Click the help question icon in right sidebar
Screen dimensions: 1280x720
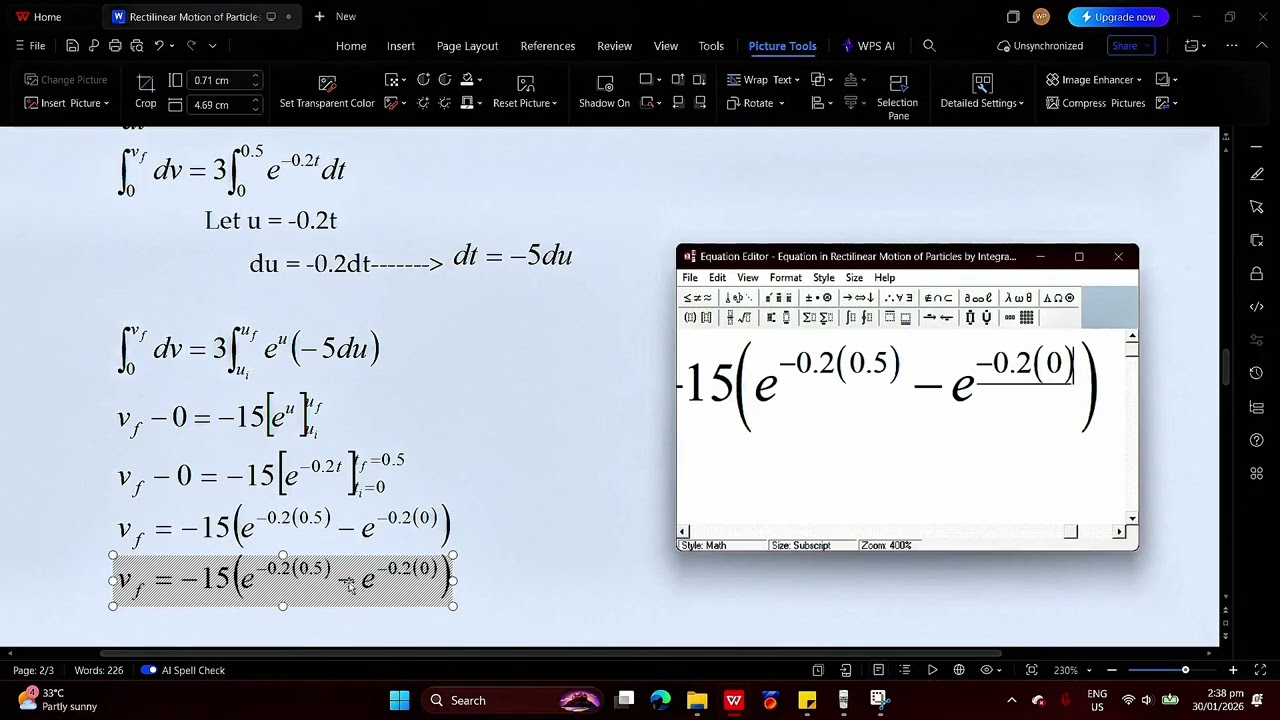tap(1257, 440)
